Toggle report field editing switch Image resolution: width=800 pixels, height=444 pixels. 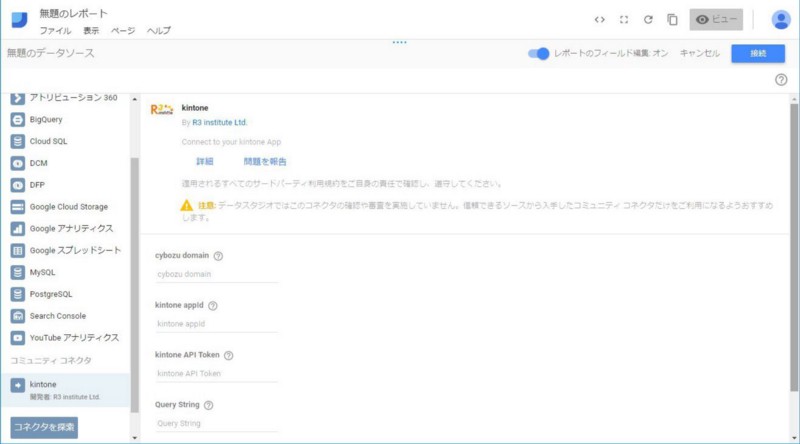[x=538, y=53]
